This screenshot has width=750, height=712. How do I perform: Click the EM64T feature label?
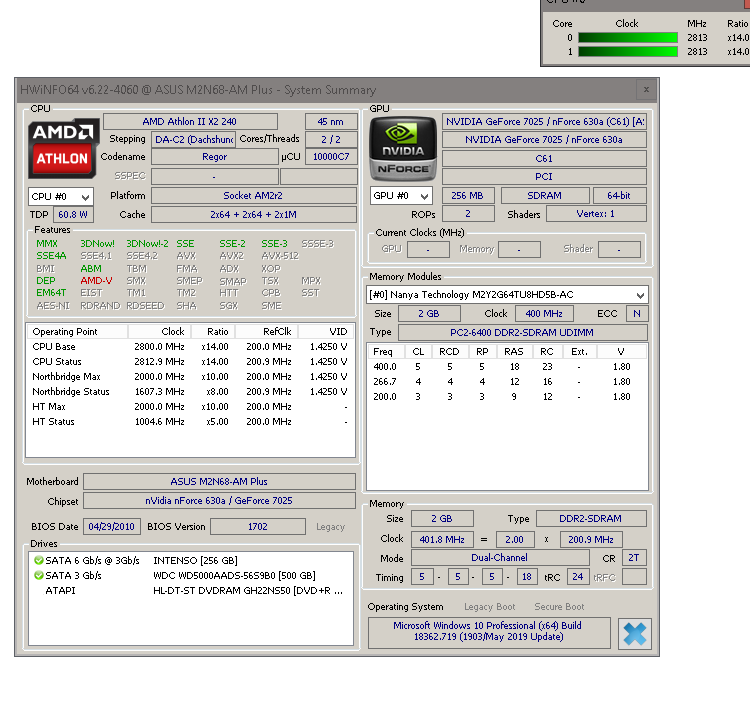pyautogui.click(x=51, y=293)
